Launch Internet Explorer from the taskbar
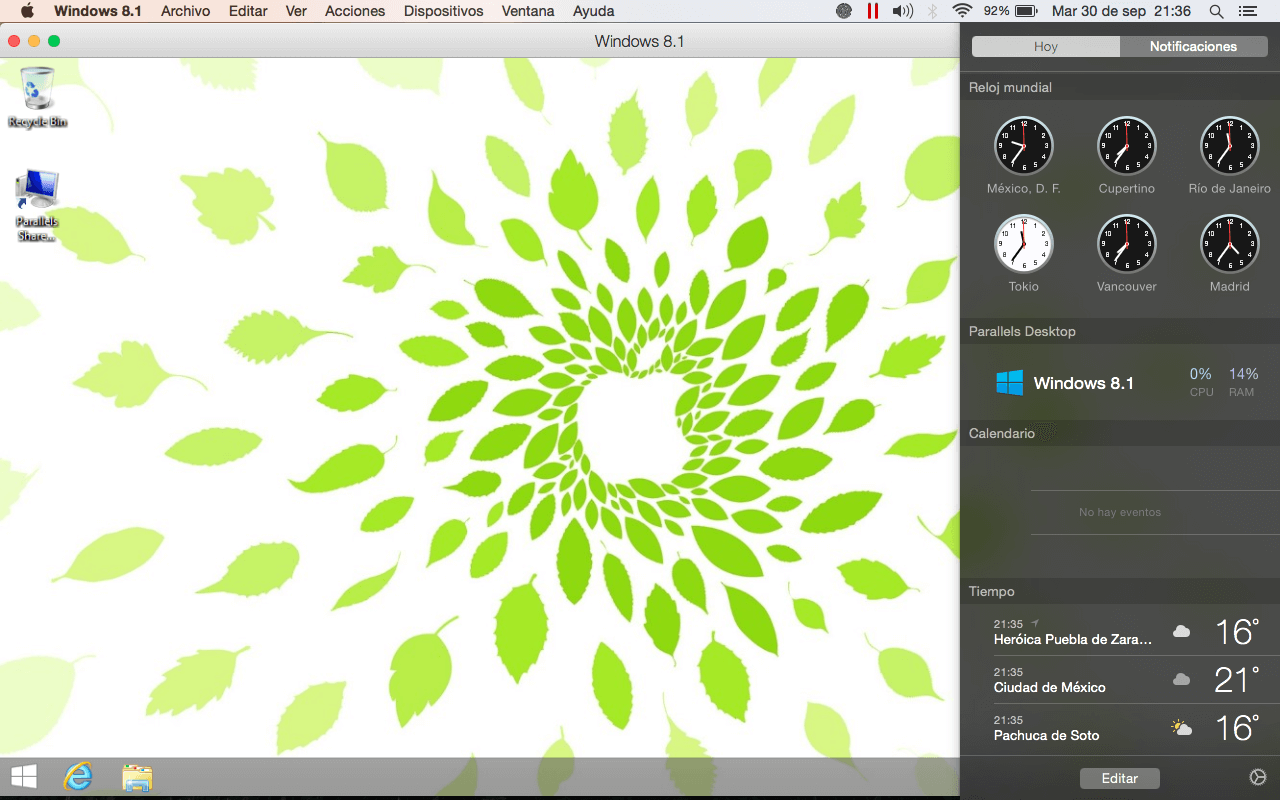 (x=78, y=777)
